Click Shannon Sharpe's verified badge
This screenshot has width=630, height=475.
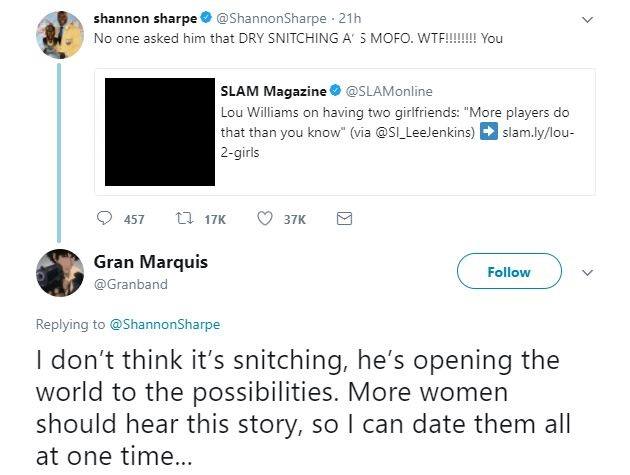coord(207,17)
